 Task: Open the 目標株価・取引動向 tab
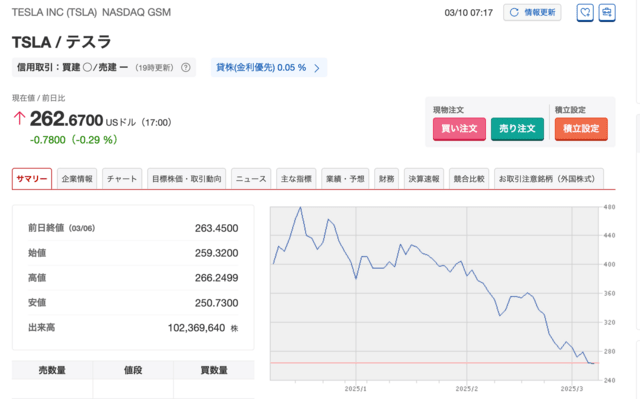click(x=187, y=179)
